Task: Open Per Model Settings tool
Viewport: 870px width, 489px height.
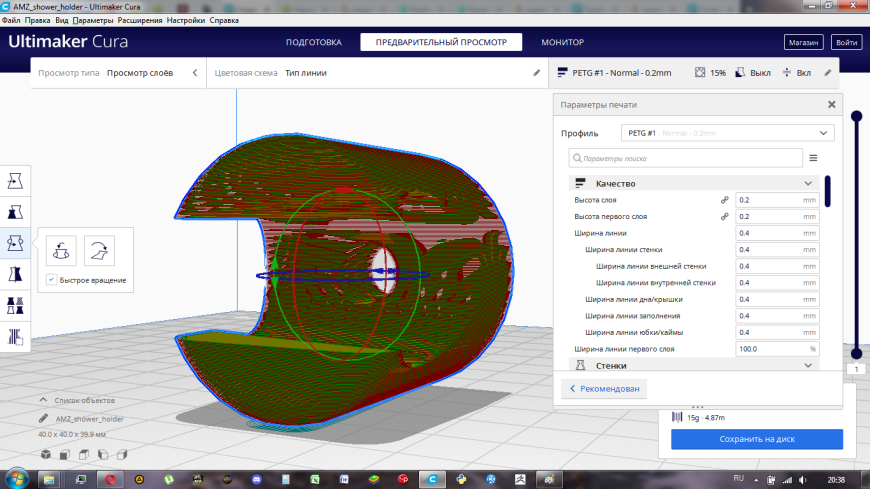Action: [15, 305]
